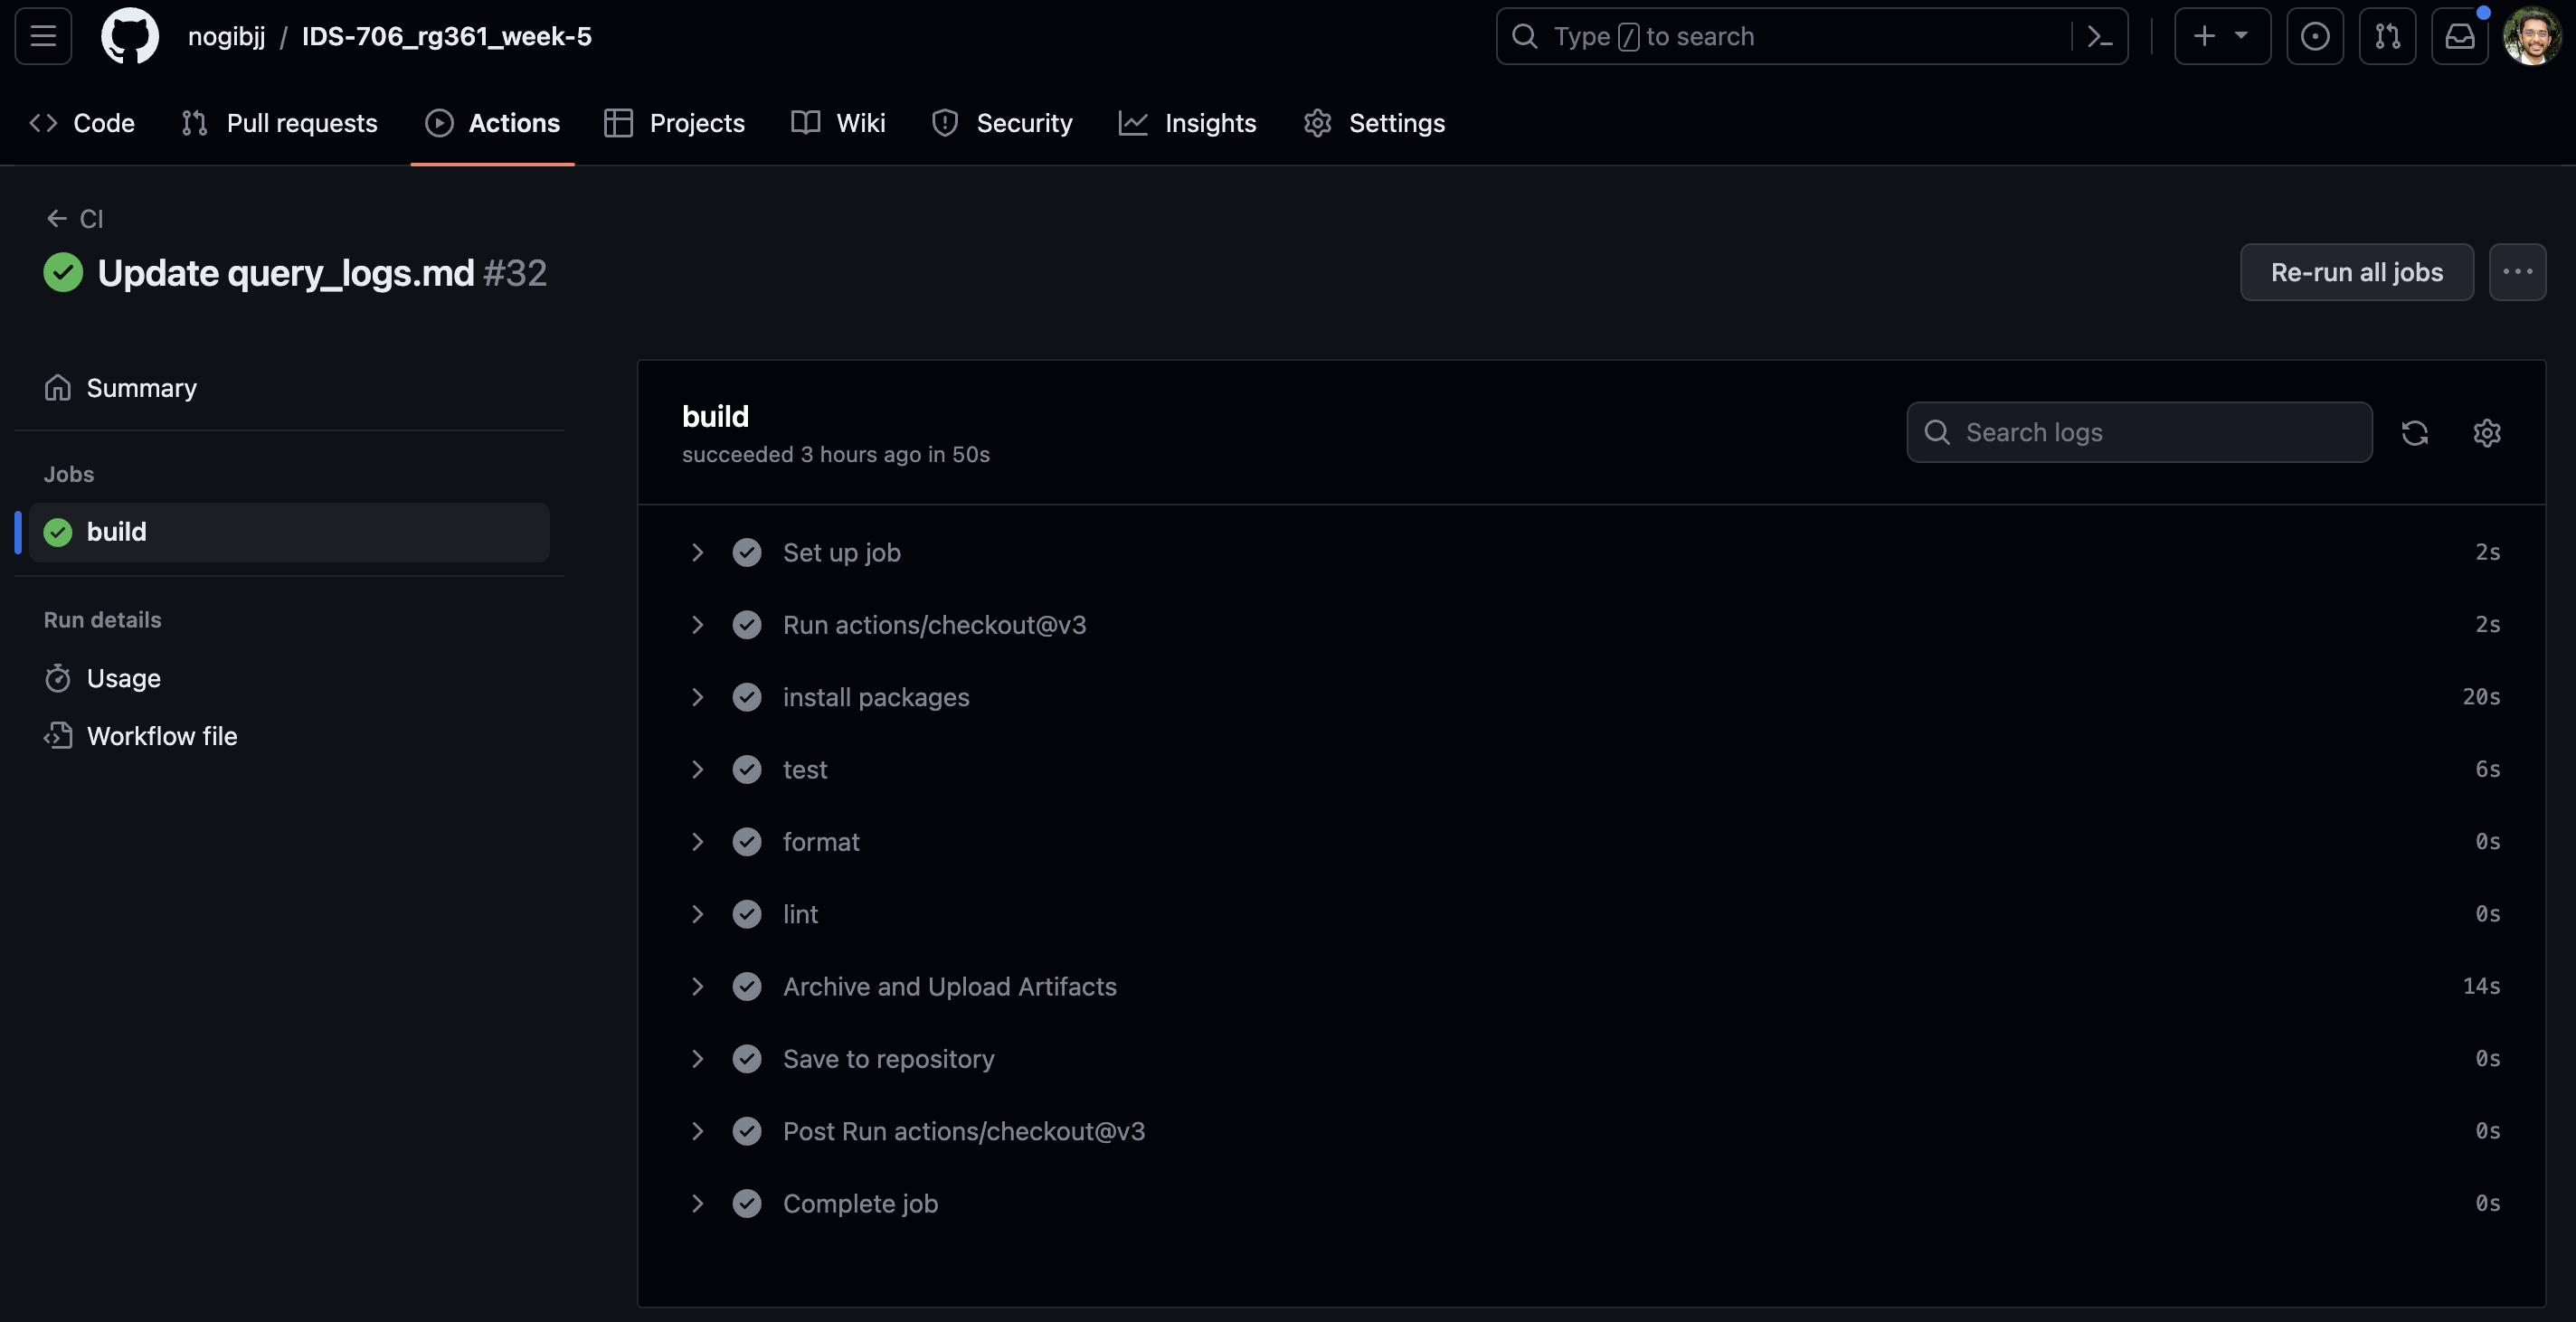Click the Re-run all jobs button
Viewport: 2576px width, 1322px height.
point(2356,272)
